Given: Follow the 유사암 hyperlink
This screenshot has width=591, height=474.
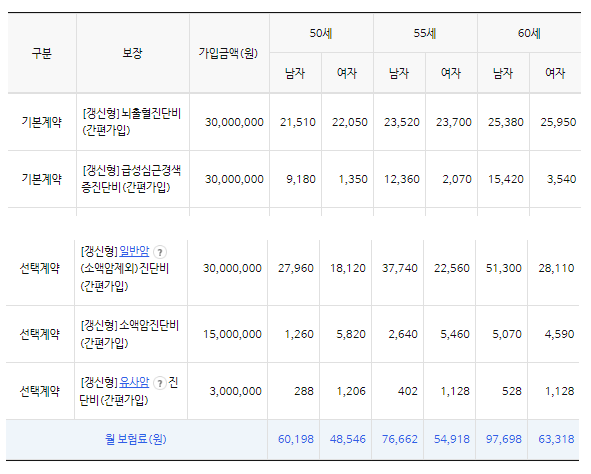Looking at the screenshot, I should tap(134, 383).
